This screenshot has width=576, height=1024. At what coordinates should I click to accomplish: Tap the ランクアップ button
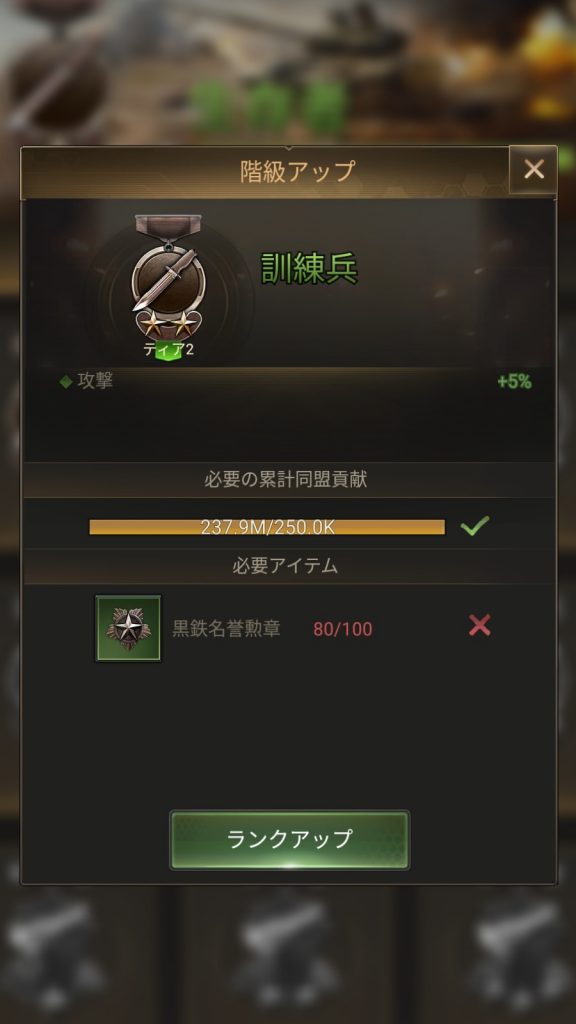(x=289, y=839)
